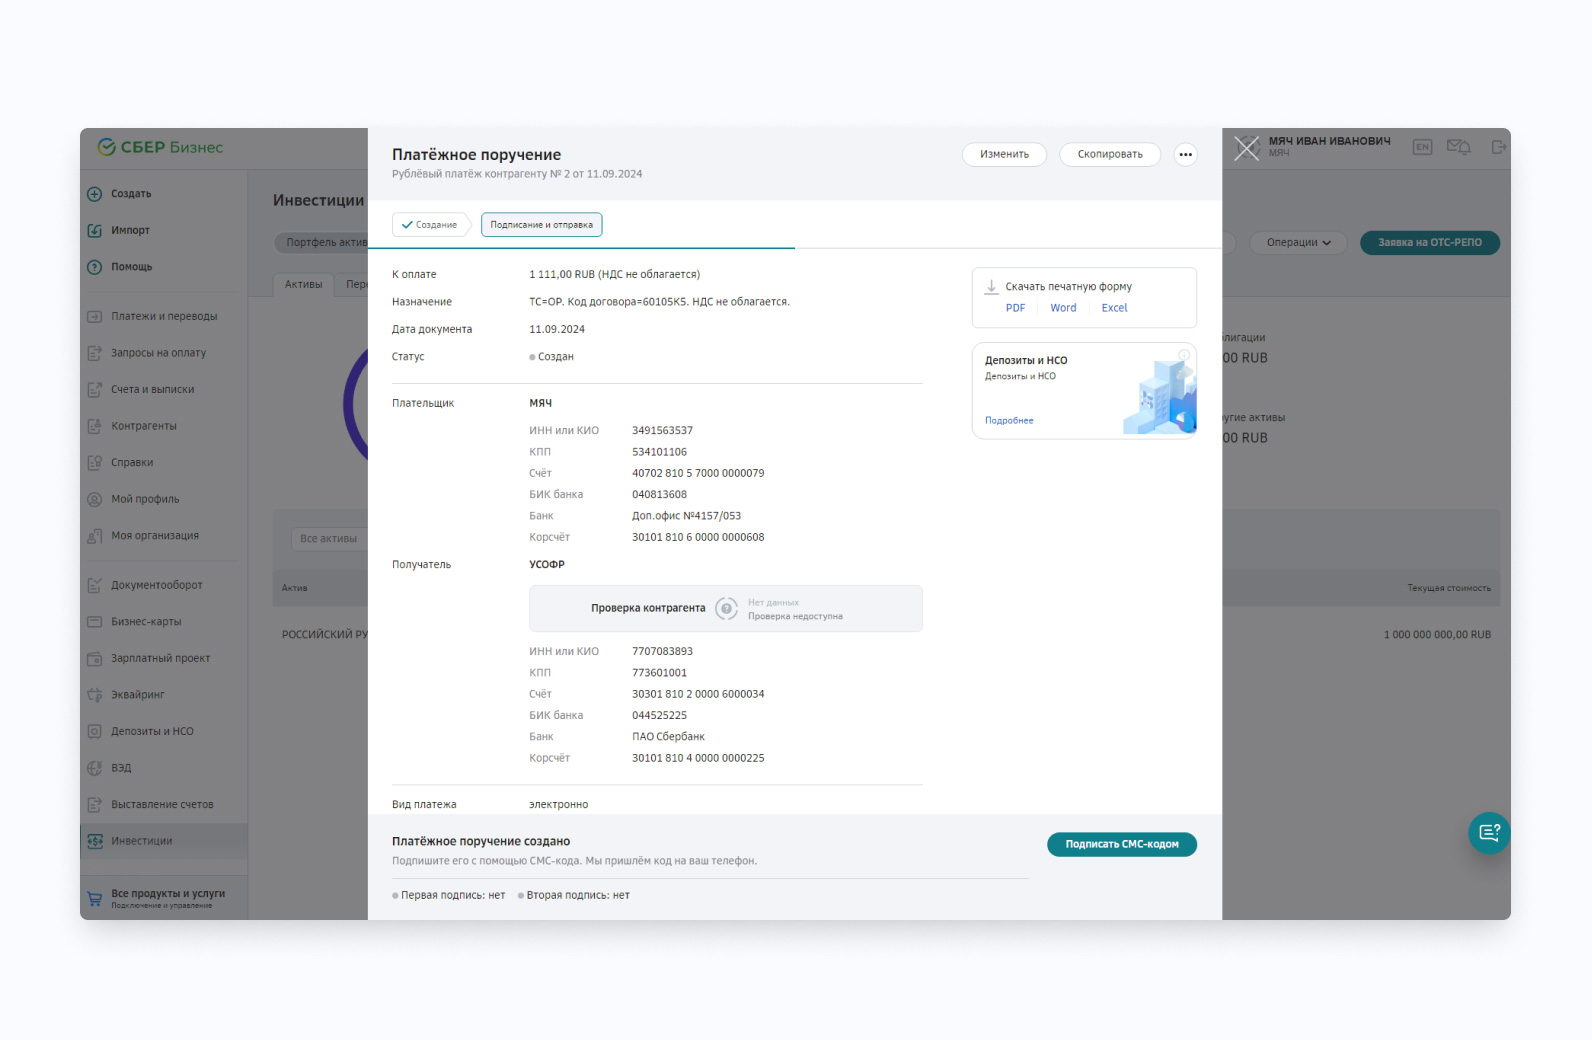Open the chat support floating button
Screen dimensions: 1592x1040
tap(1489, 833)
